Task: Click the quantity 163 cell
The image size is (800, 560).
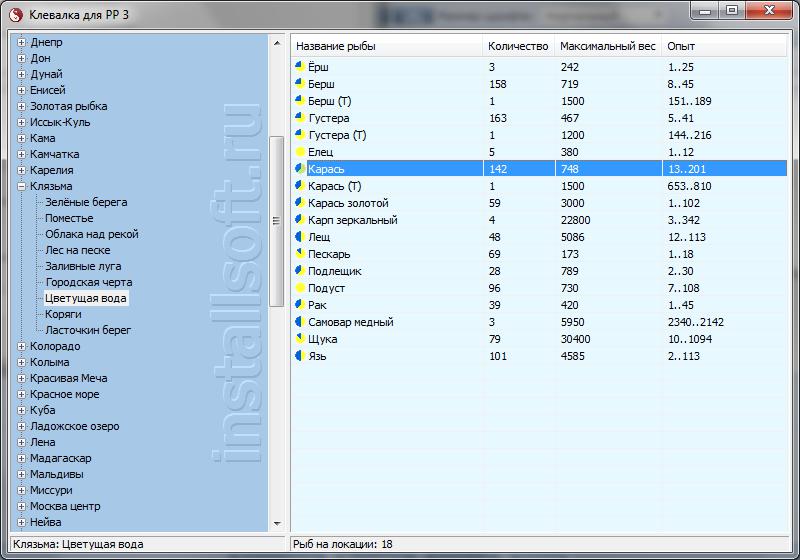Action: click(498, 118)
